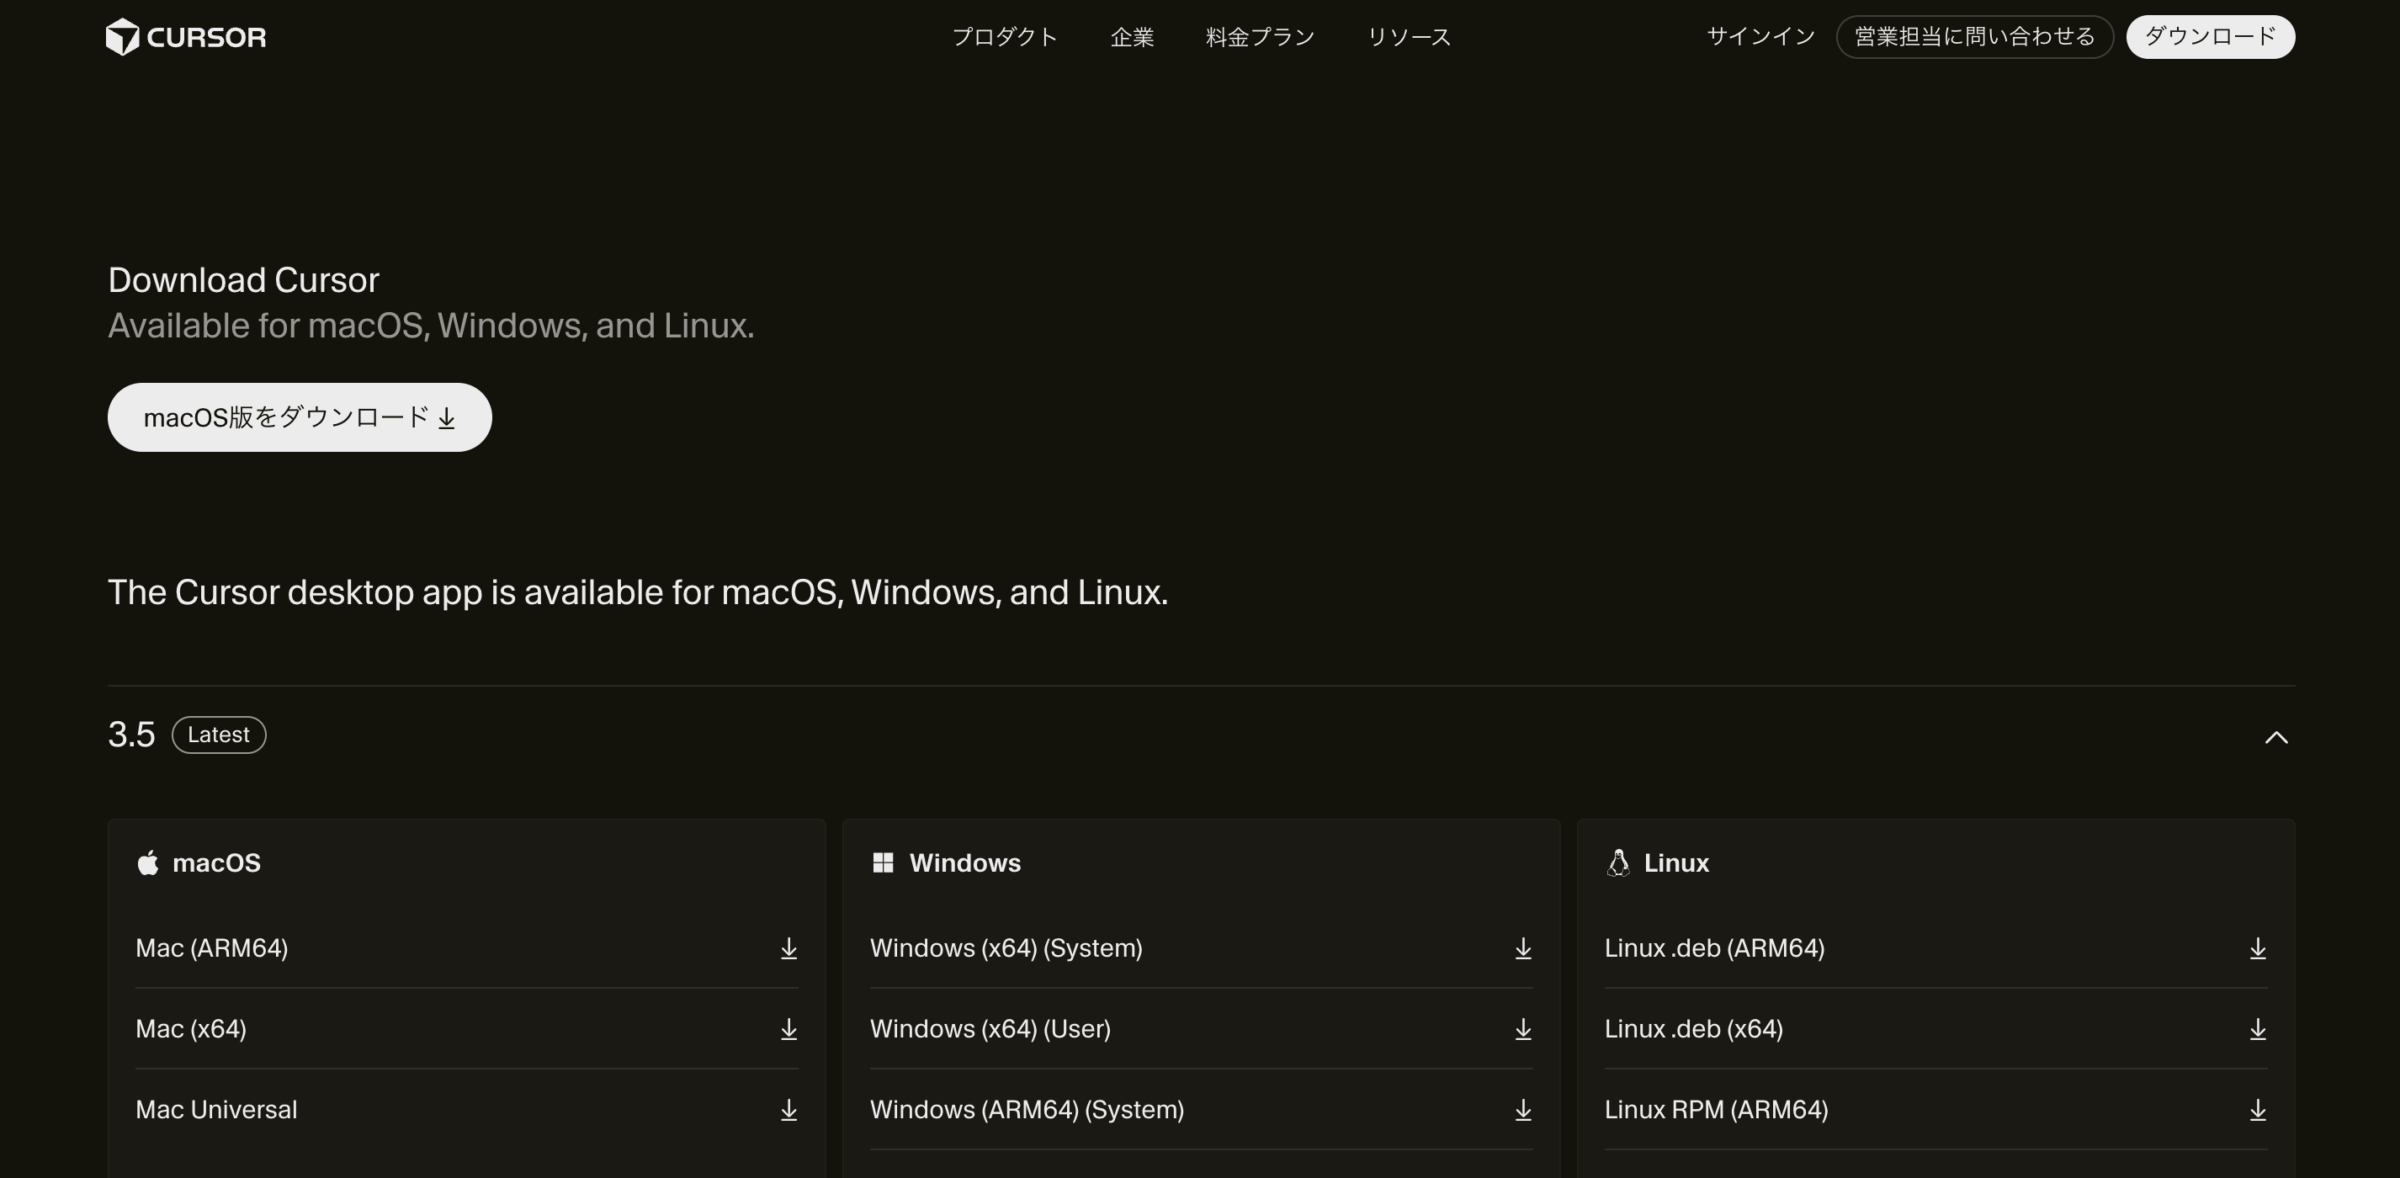Click the download arrow for Mac (x64)
2400x1178 pixels.
point(789,1029)
